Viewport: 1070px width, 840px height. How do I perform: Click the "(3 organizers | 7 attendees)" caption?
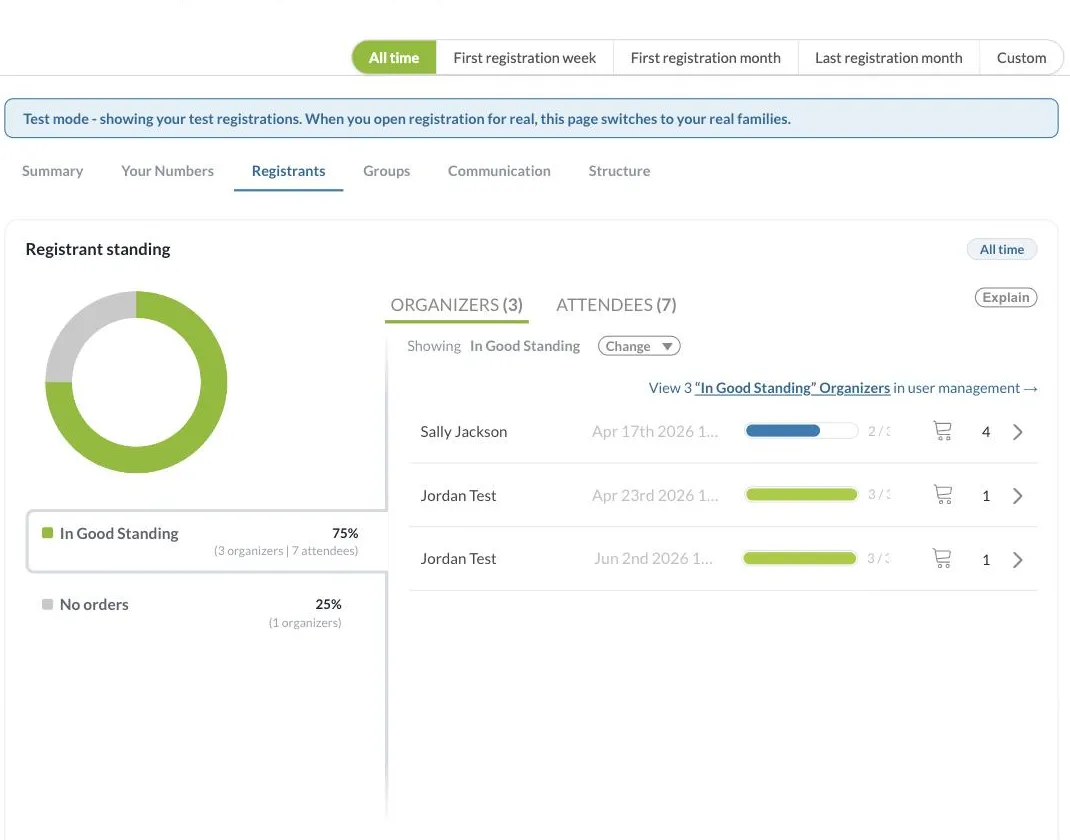[x=286, y=551]
